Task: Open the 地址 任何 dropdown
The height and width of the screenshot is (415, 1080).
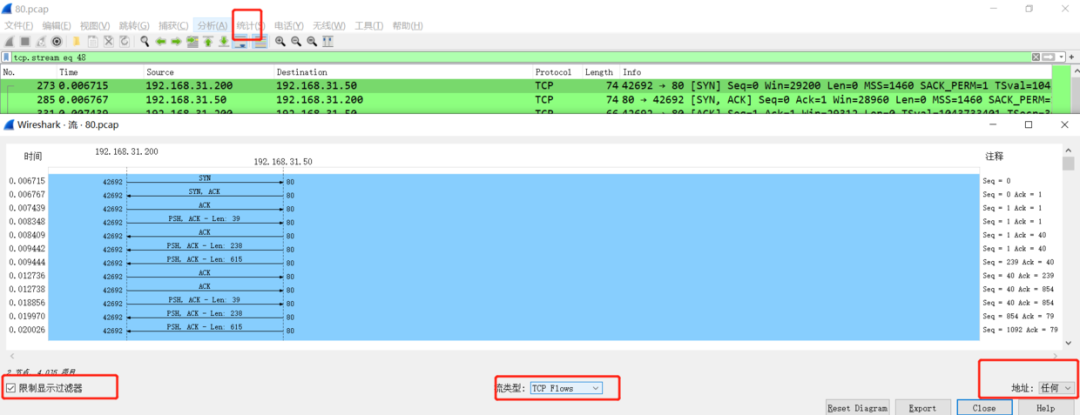Action: tap(1057, 389)
